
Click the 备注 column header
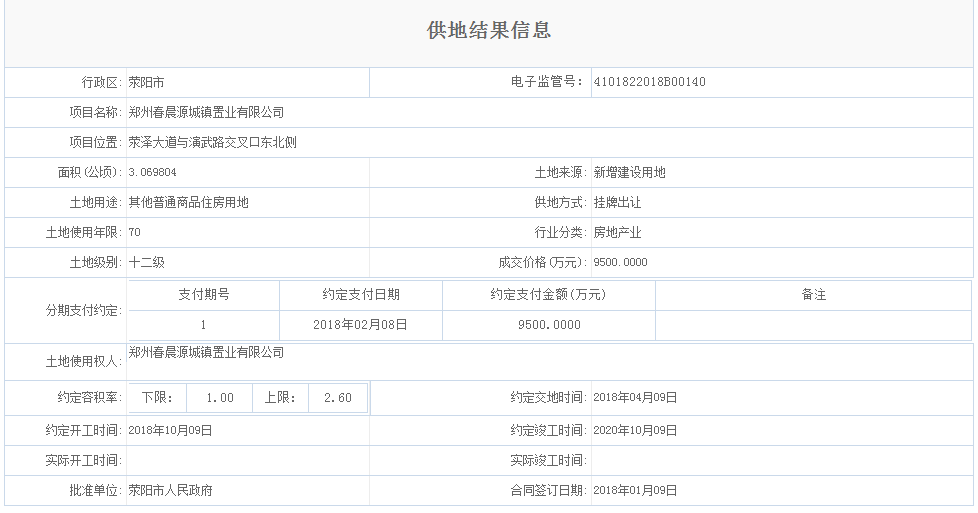point(814,295)
